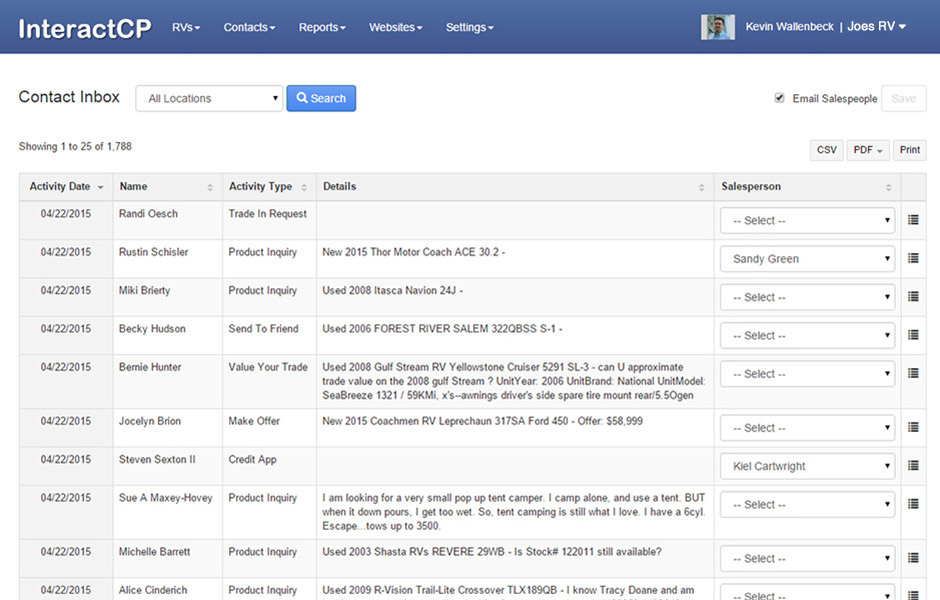Open salesperson dropdown for Randi Oesch
The image size is (940, 600).
click(808, 221)
